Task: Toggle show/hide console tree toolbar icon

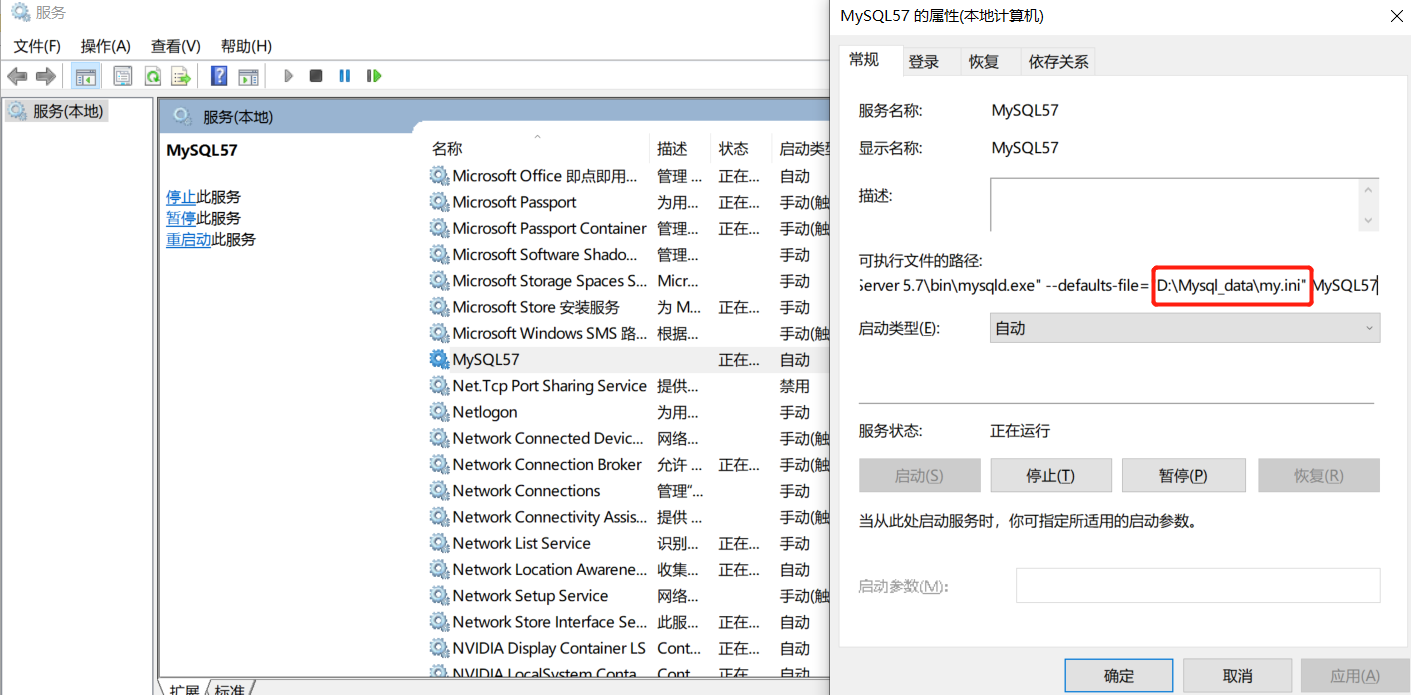Action: click(x=86, y=76)
